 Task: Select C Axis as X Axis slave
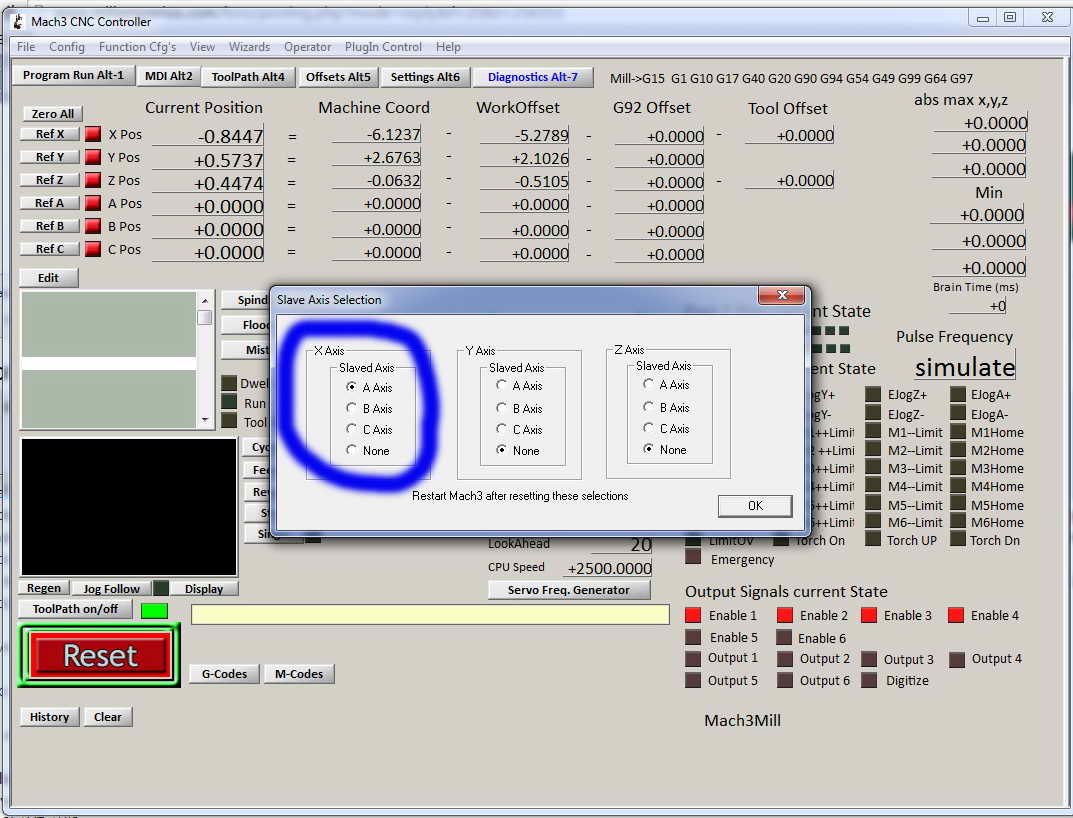click(352, 429)
